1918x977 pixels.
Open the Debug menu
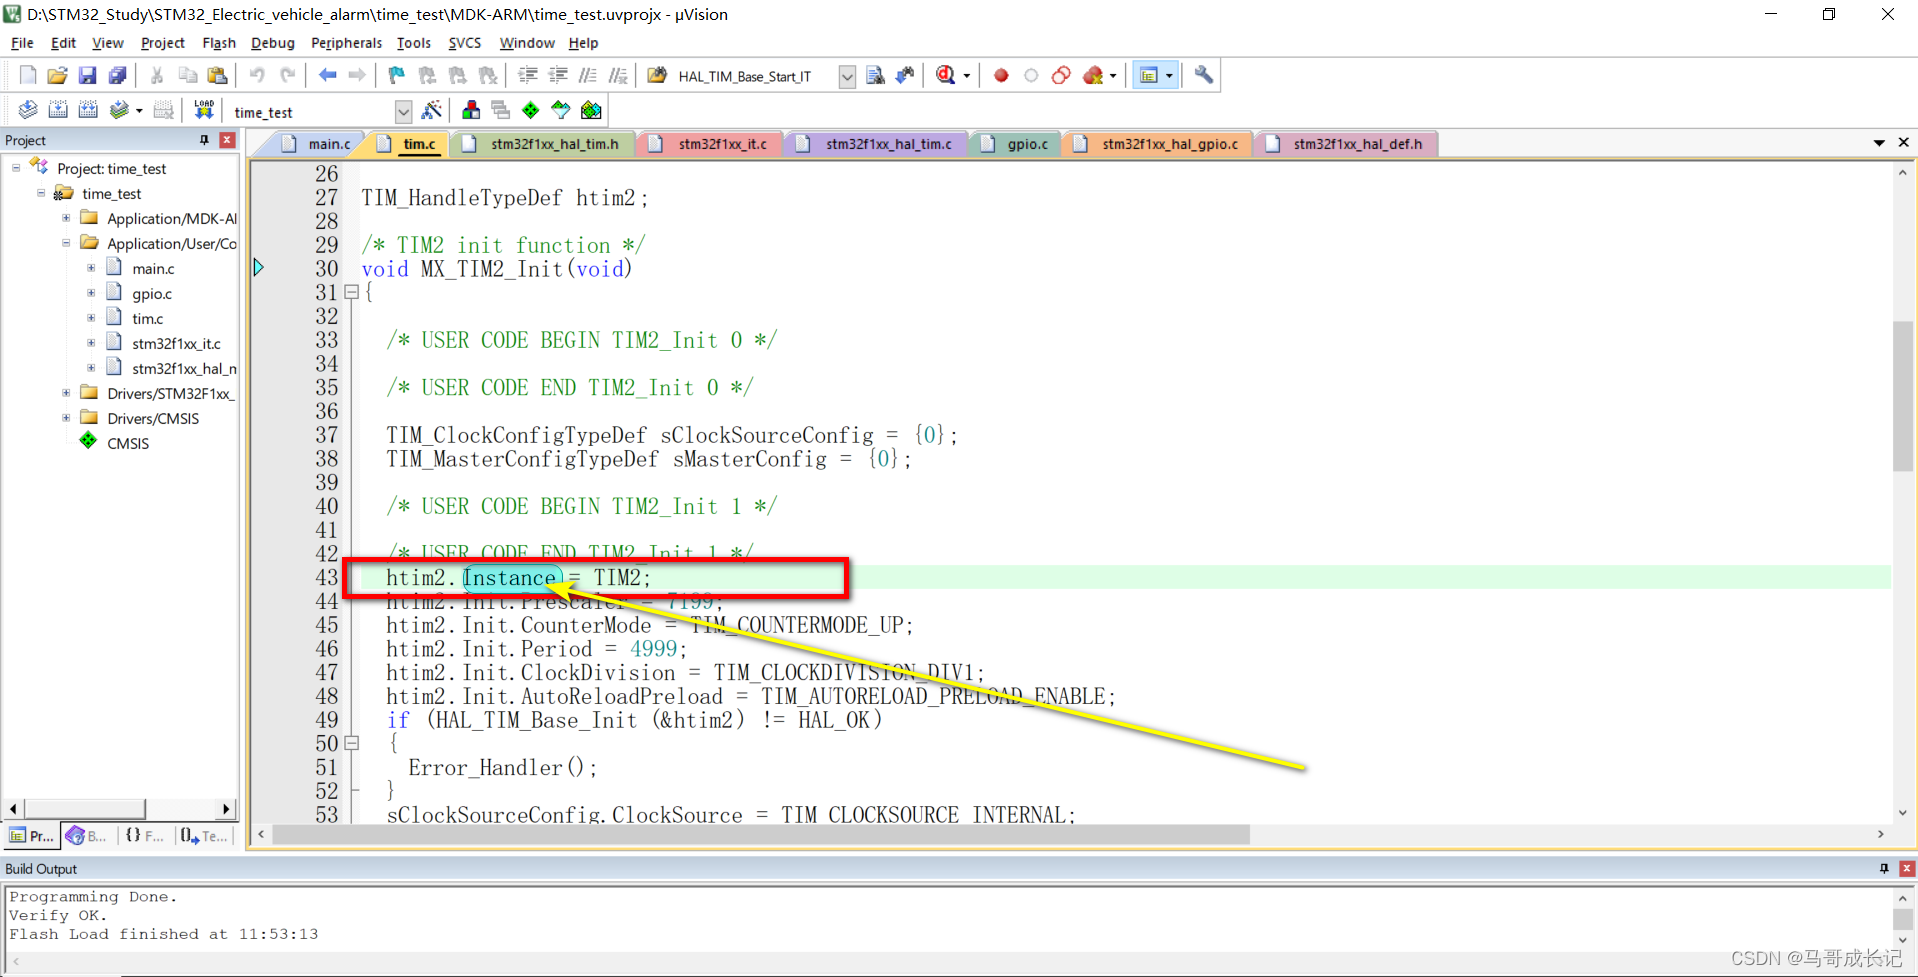(272, 43)
